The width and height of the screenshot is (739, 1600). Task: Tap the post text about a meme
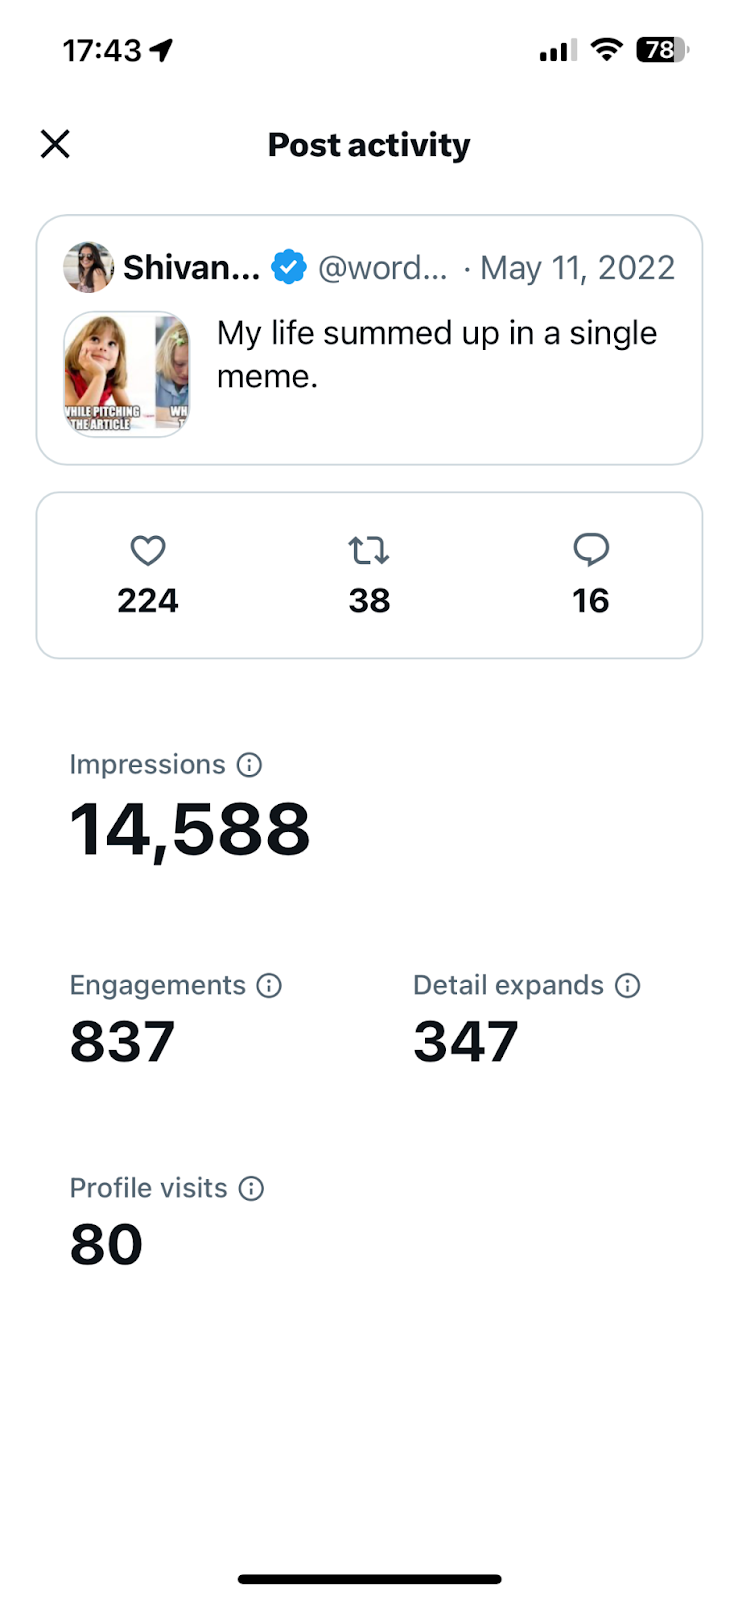437,354
